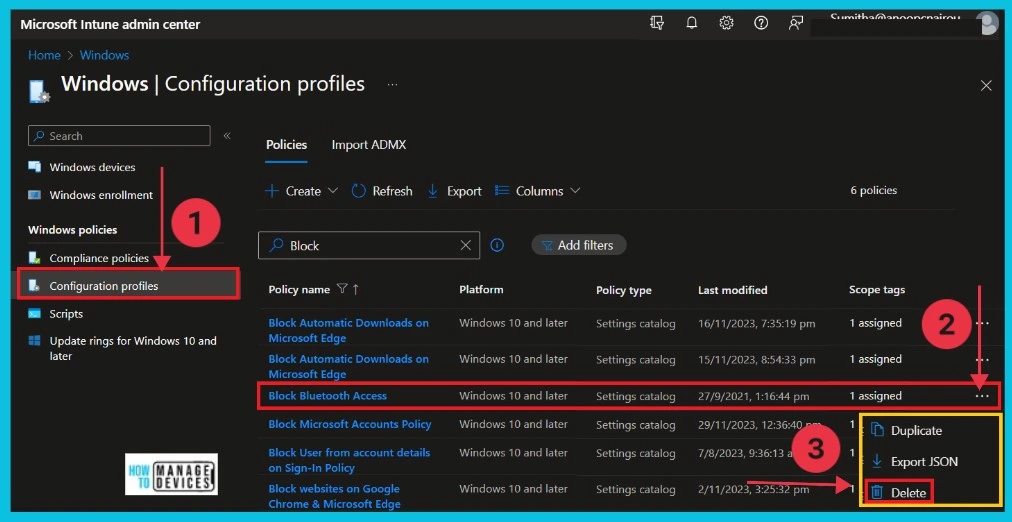Open settings gear in header
This screenshot has height=522, width=1012.
click(x=726, y=24)
